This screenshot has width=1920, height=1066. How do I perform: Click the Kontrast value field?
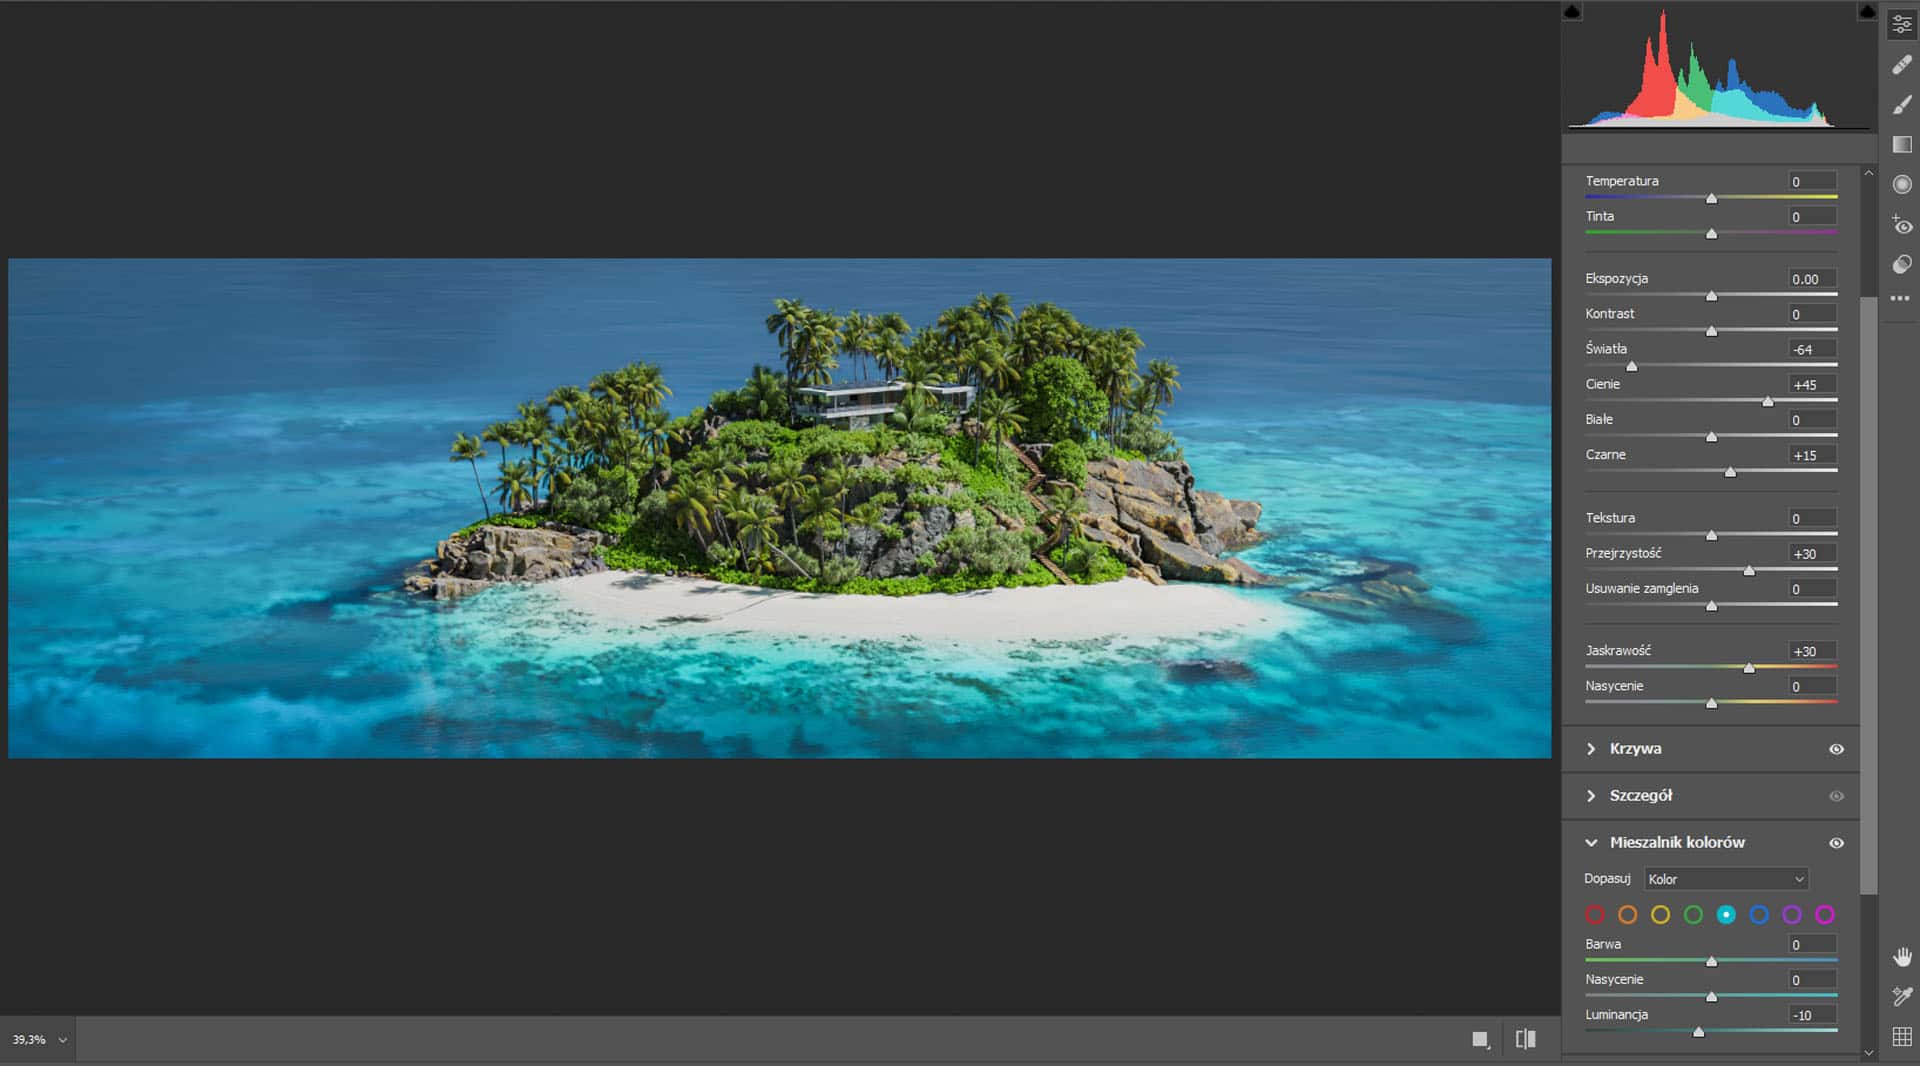[x=1812, y=314]
